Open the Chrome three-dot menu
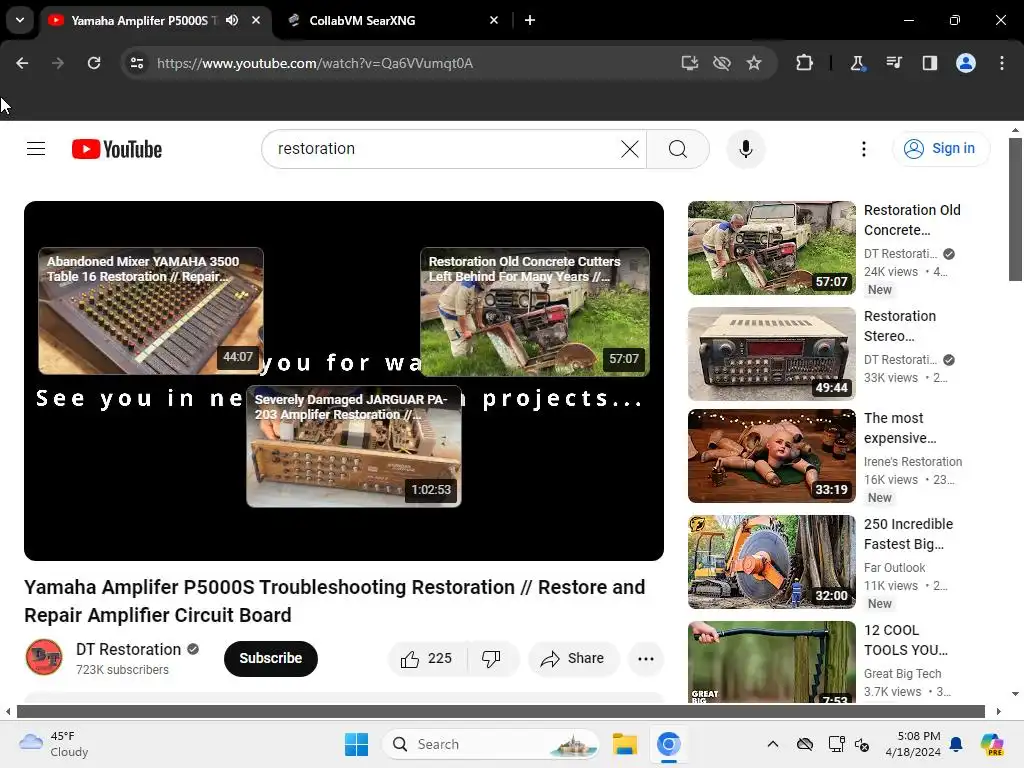Image resolution: width=1024 pixels, height=768 pixels. pos(1002,63)
